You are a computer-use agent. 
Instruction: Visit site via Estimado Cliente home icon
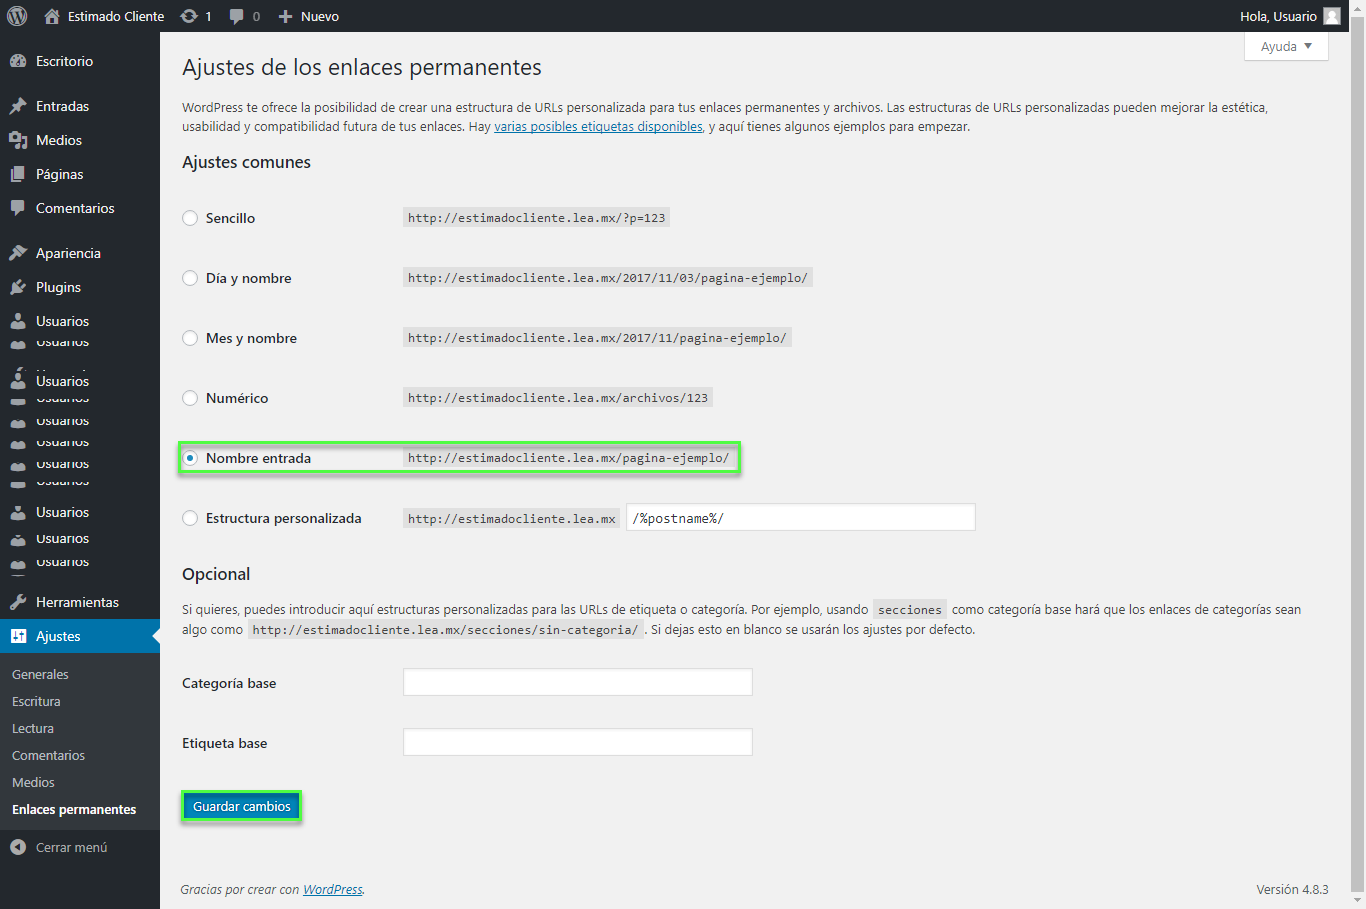[52, 16]
